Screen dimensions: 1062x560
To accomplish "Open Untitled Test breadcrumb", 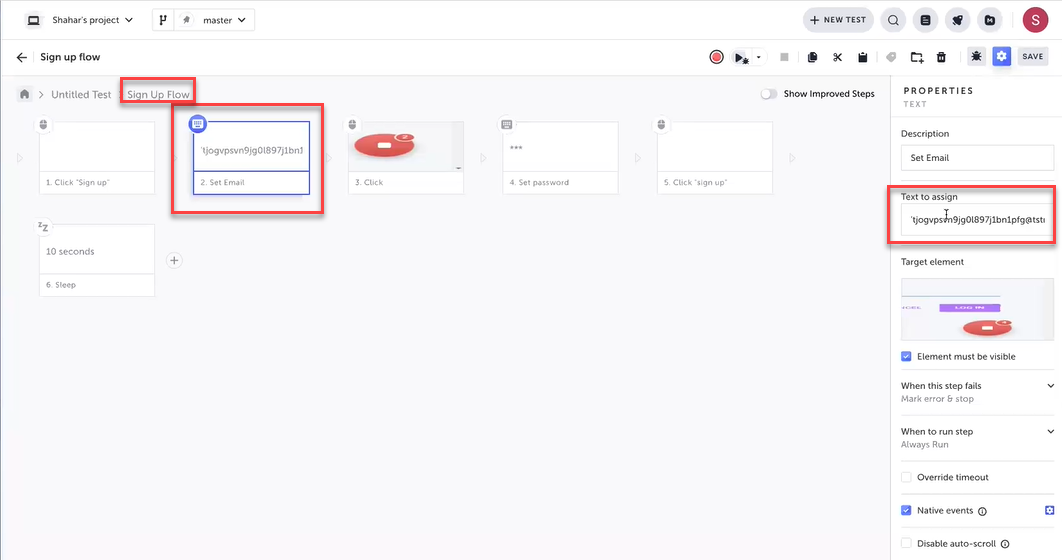I will (81, 95).
